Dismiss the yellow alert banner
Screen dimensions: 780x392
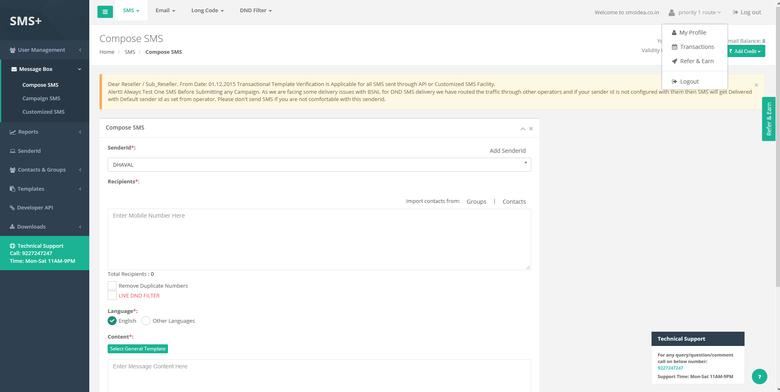point(756,85)
